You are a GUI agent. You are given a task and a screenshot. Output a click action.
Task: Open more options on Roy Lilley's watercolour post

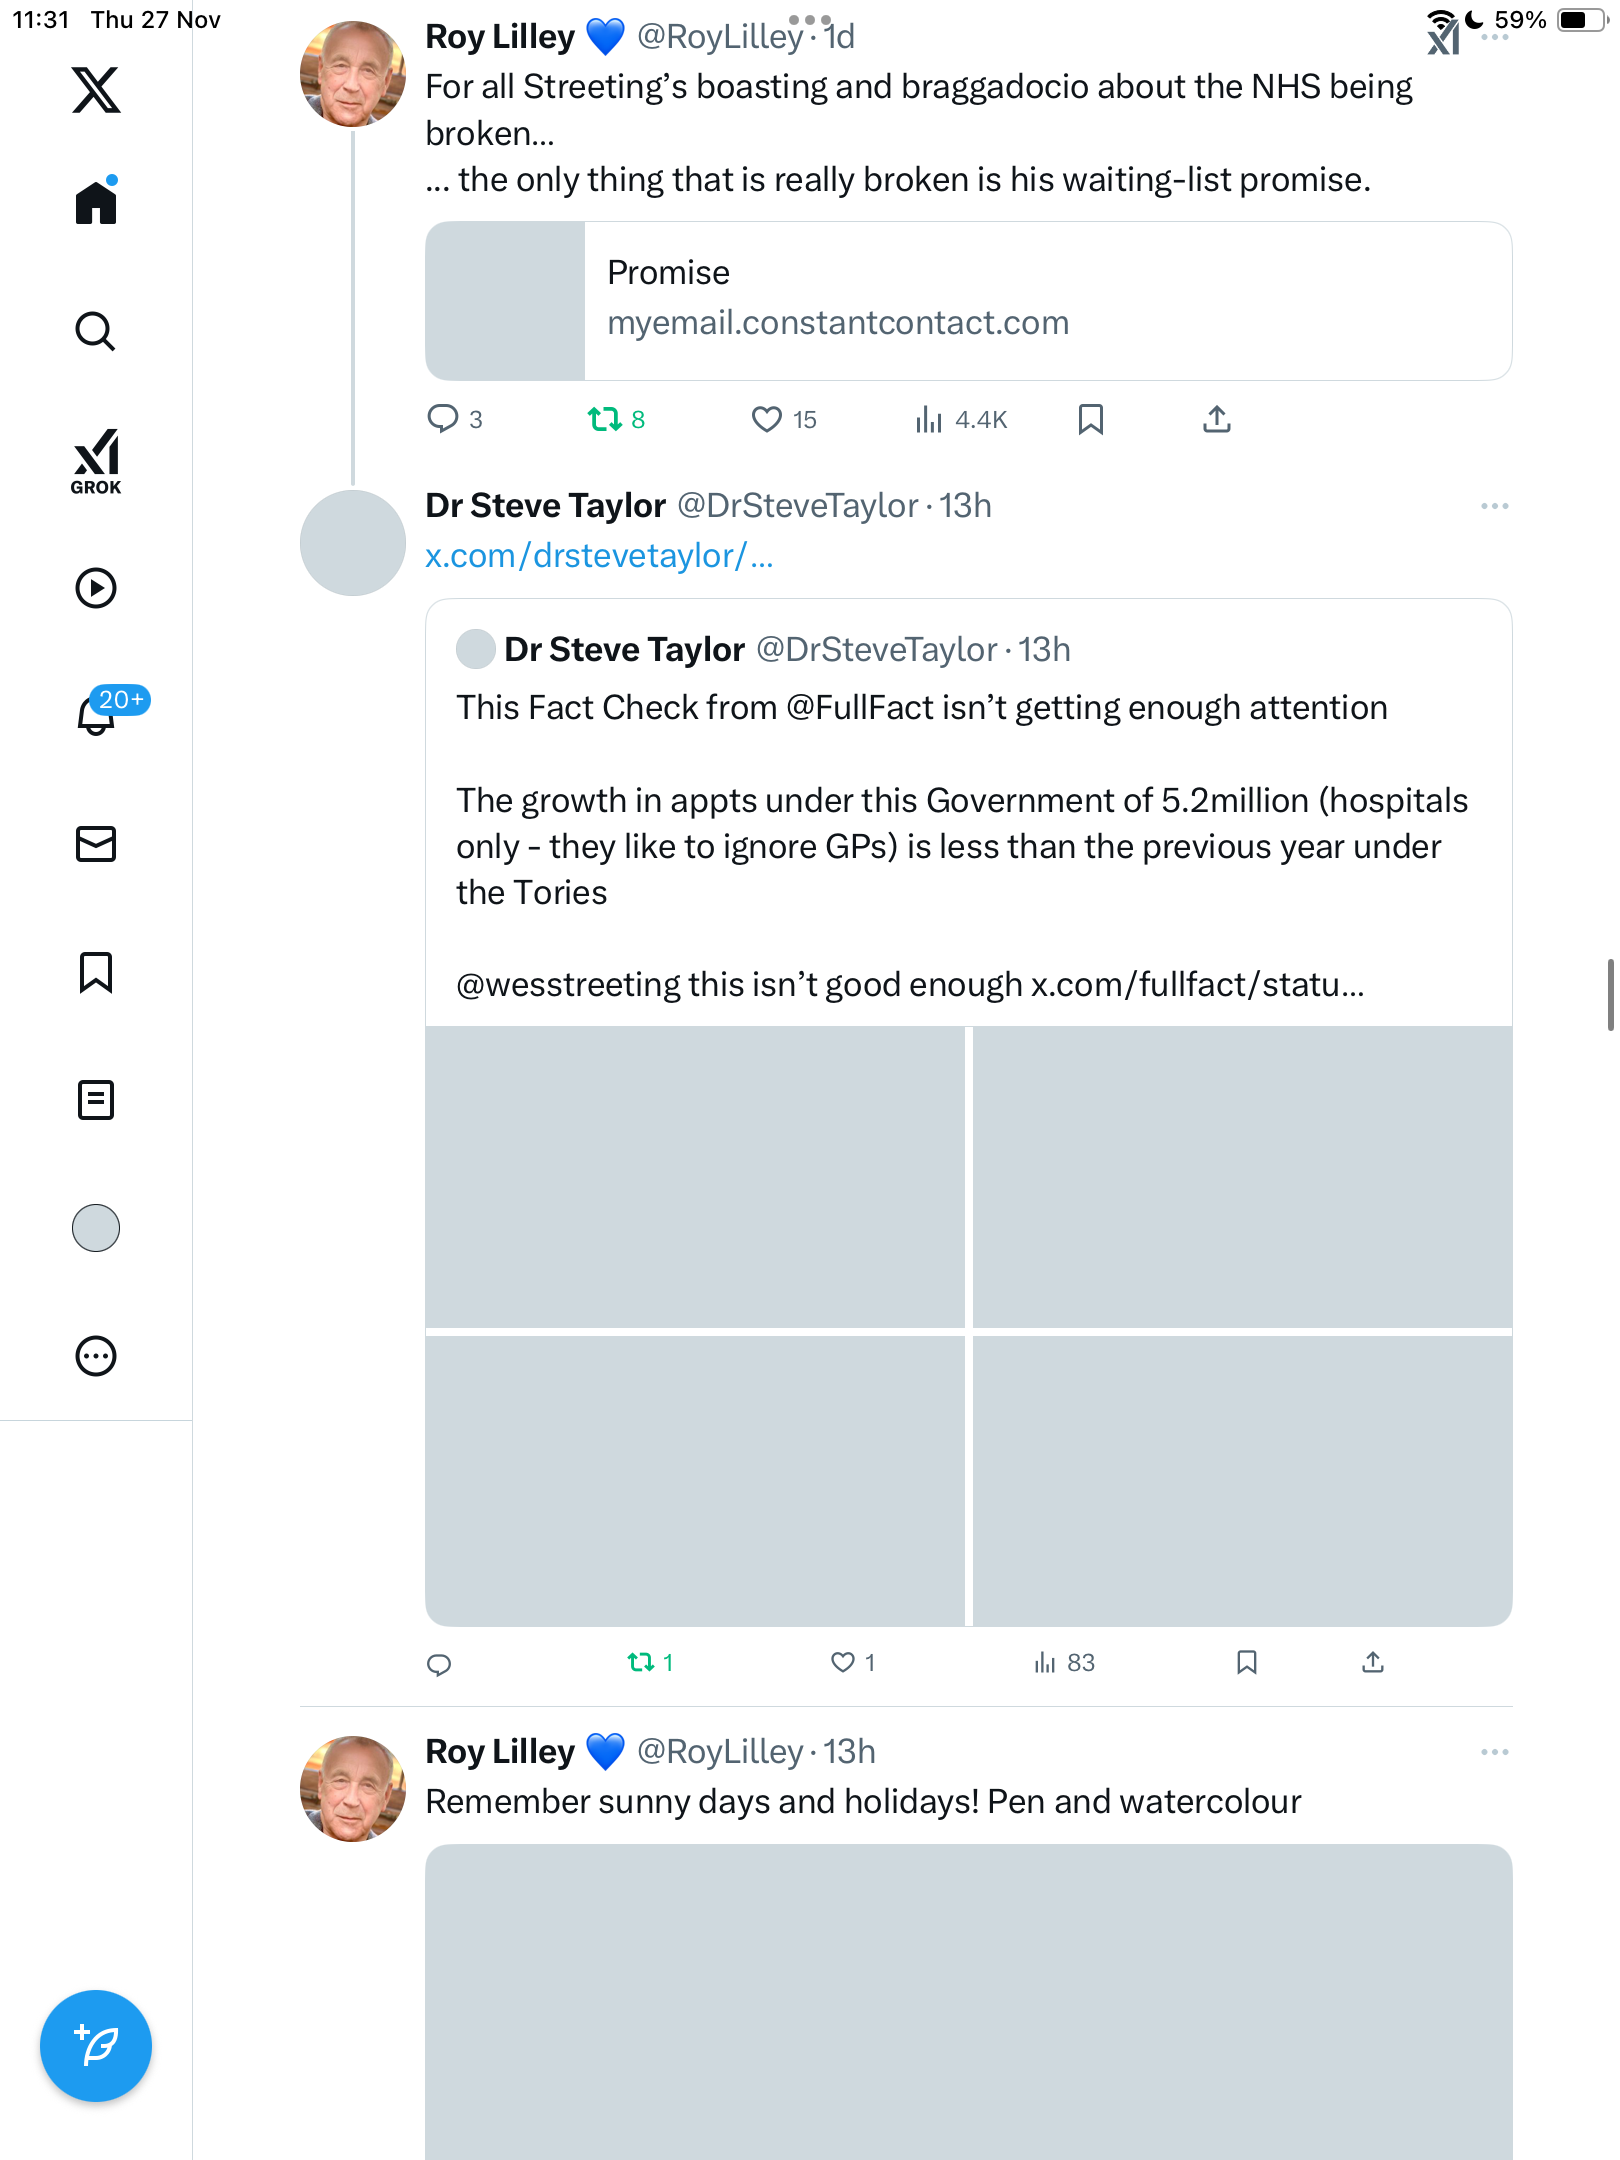click(x=1494, y=1752)
